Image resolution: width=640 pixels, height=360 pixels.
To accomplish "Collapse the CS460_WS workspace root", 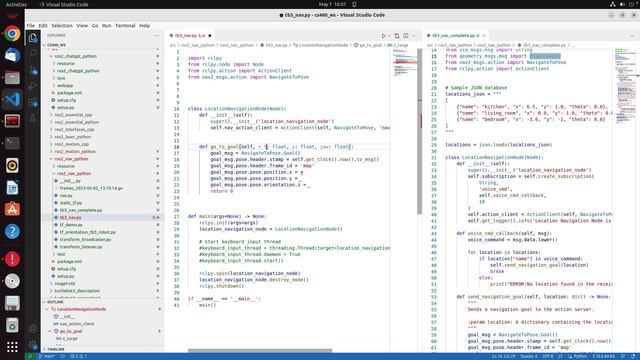I will pos(102,45).
